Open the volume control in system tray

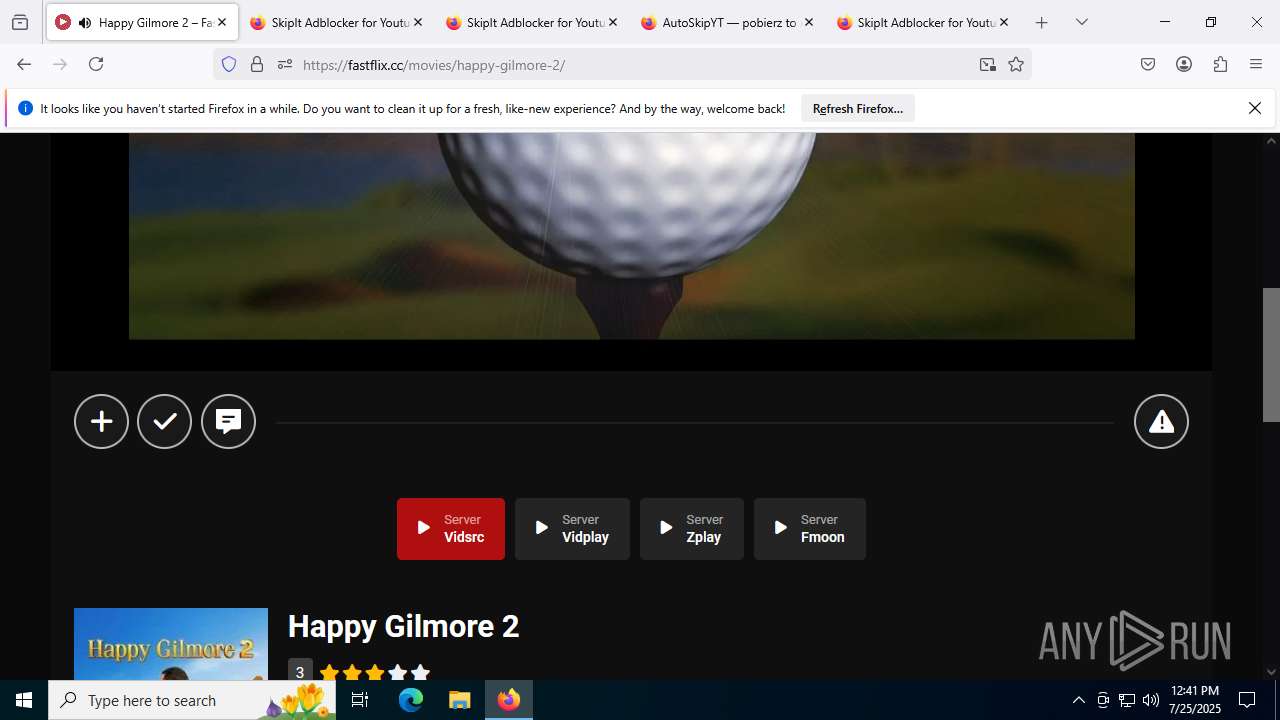pos(1151,700)
